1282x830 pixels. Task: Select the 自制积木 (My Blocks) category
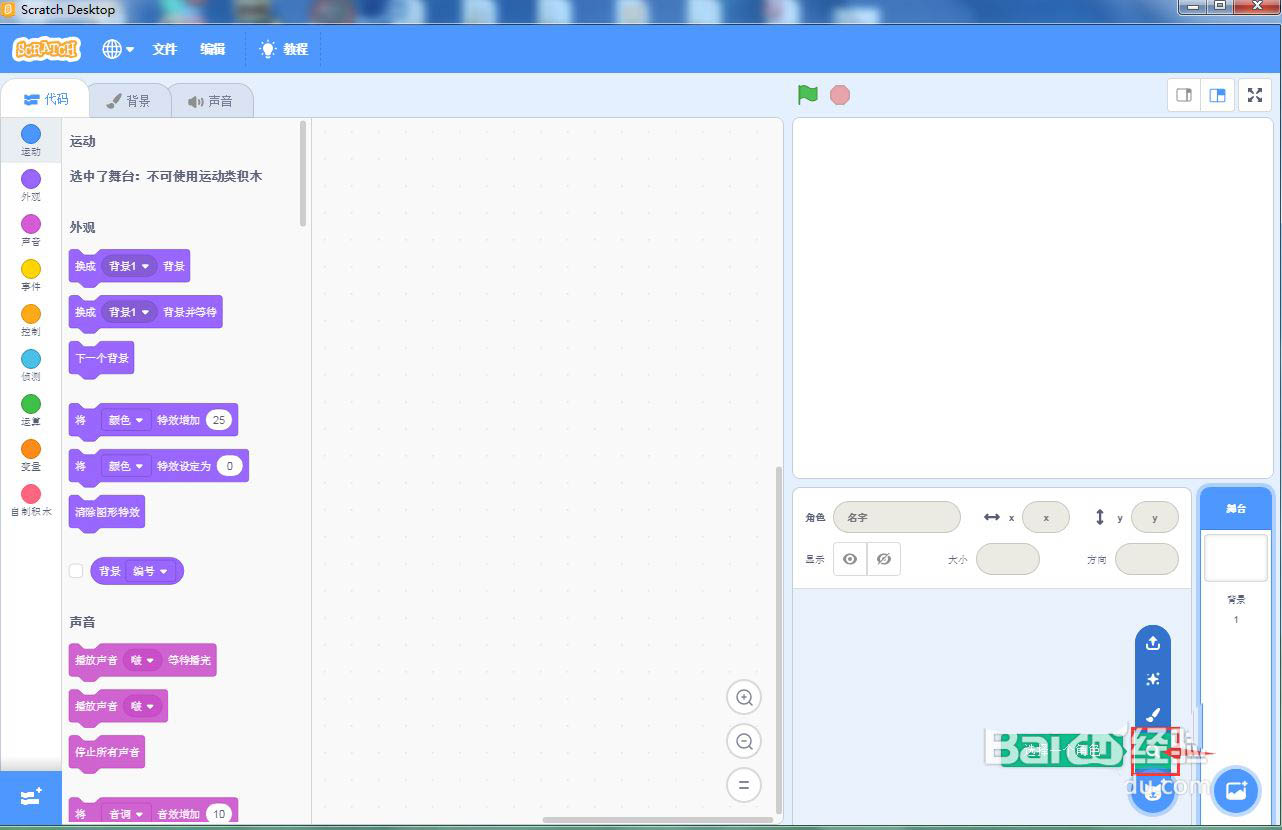coord(31,500)
